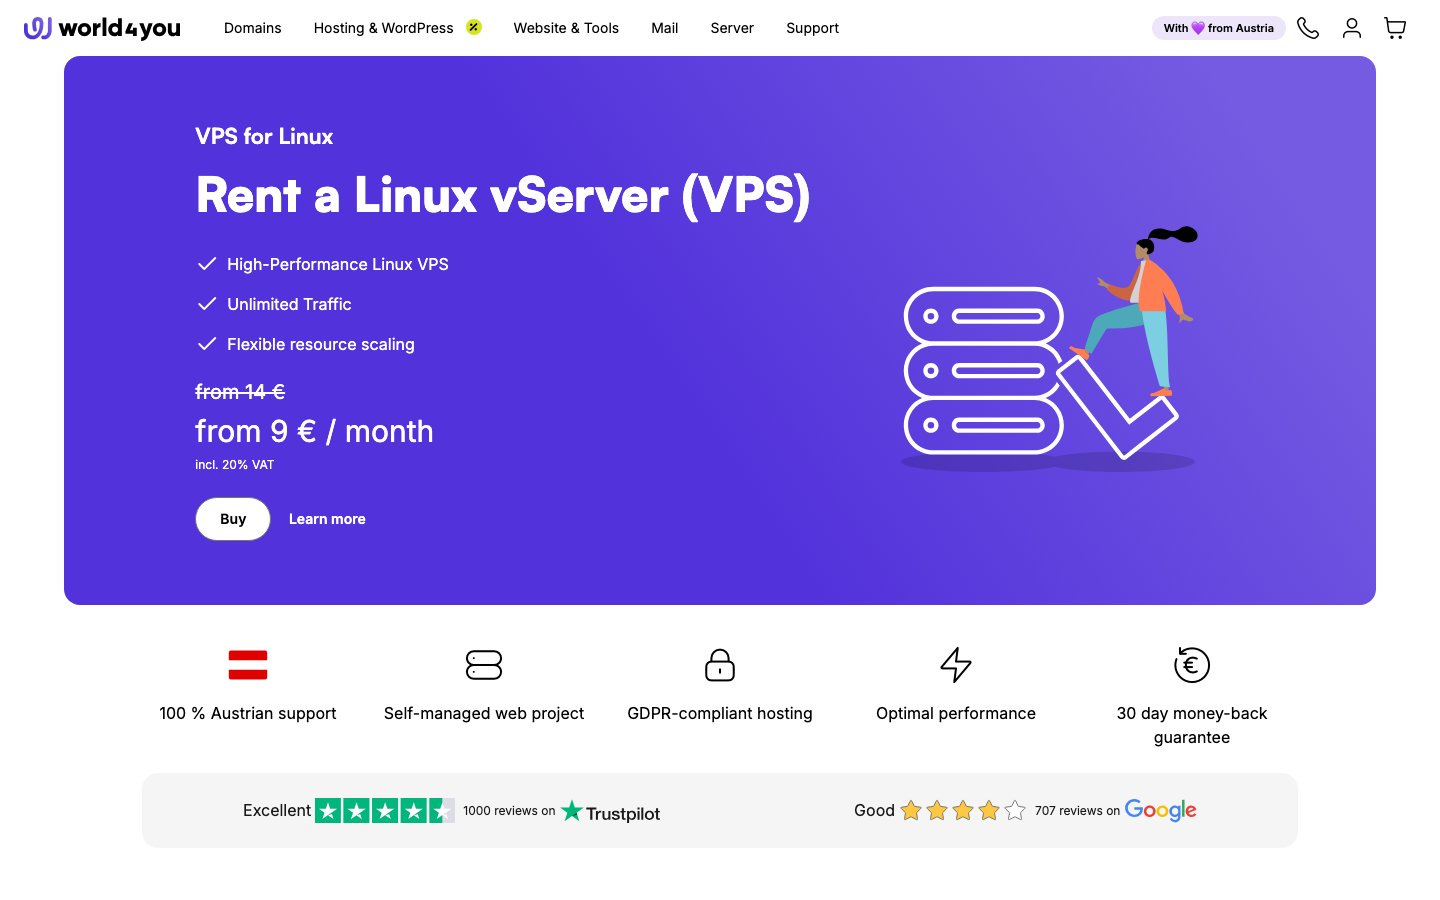Click the struck-through from 14 € price
Screen dimensions: 1440x900
click(x=240, y=392)
